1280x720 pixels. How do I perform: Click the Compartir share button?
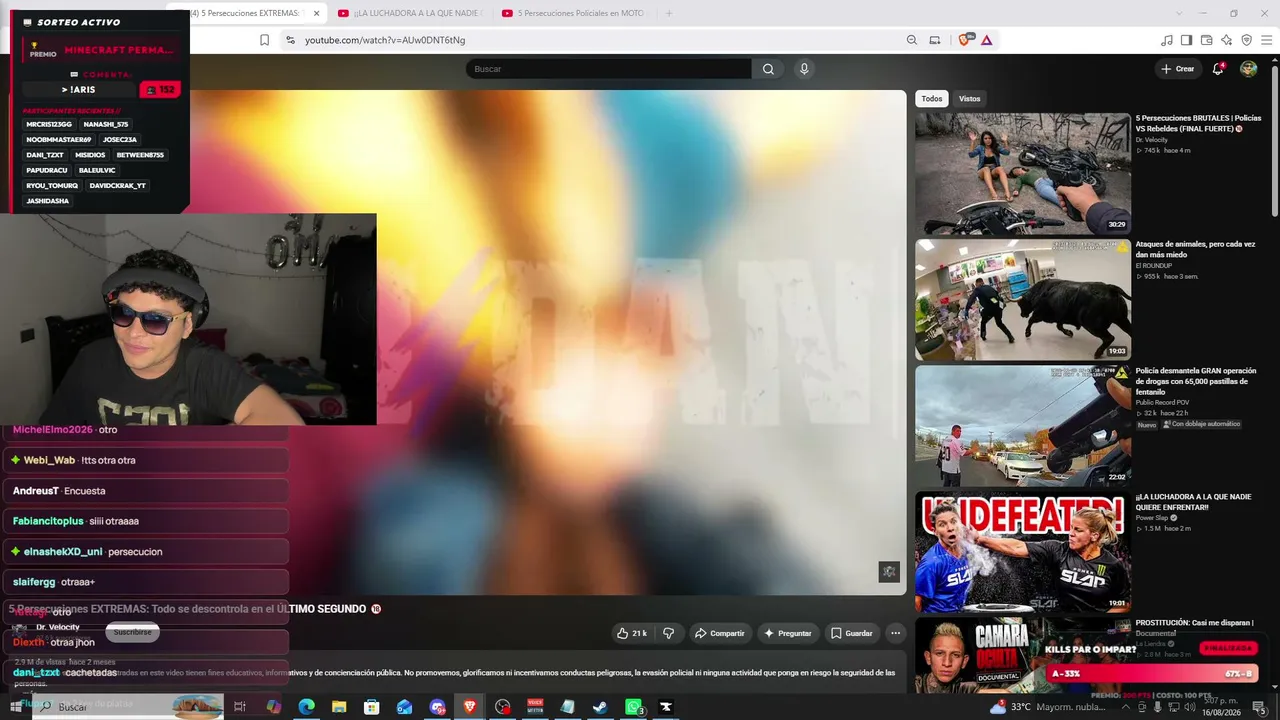pos(719,633)
